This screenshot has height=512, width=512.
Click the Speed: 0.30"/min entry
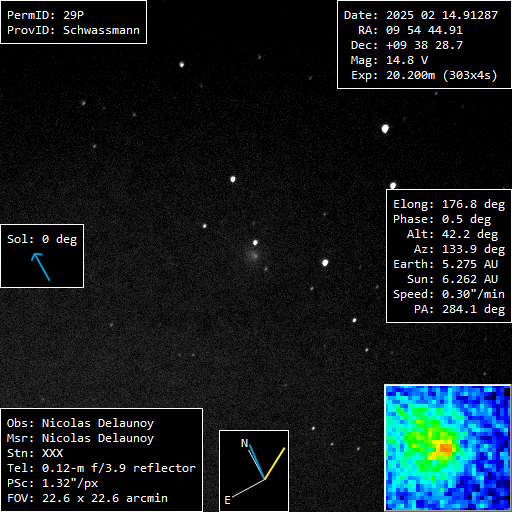(449, 294)
